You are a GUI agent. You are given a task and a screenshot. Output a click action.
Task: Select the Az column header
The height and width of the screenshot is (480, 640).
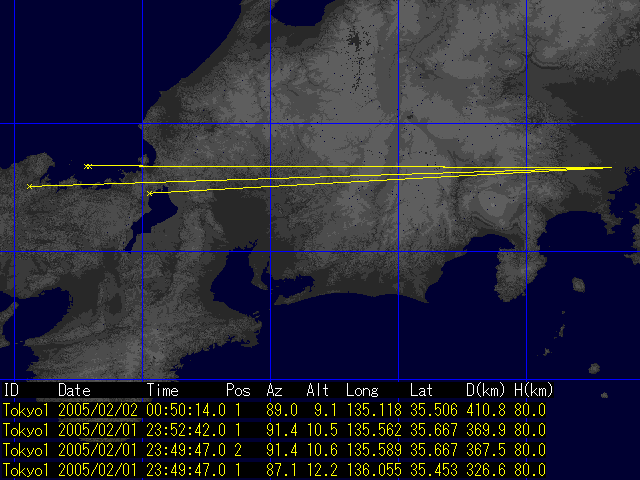coord(275,390)
